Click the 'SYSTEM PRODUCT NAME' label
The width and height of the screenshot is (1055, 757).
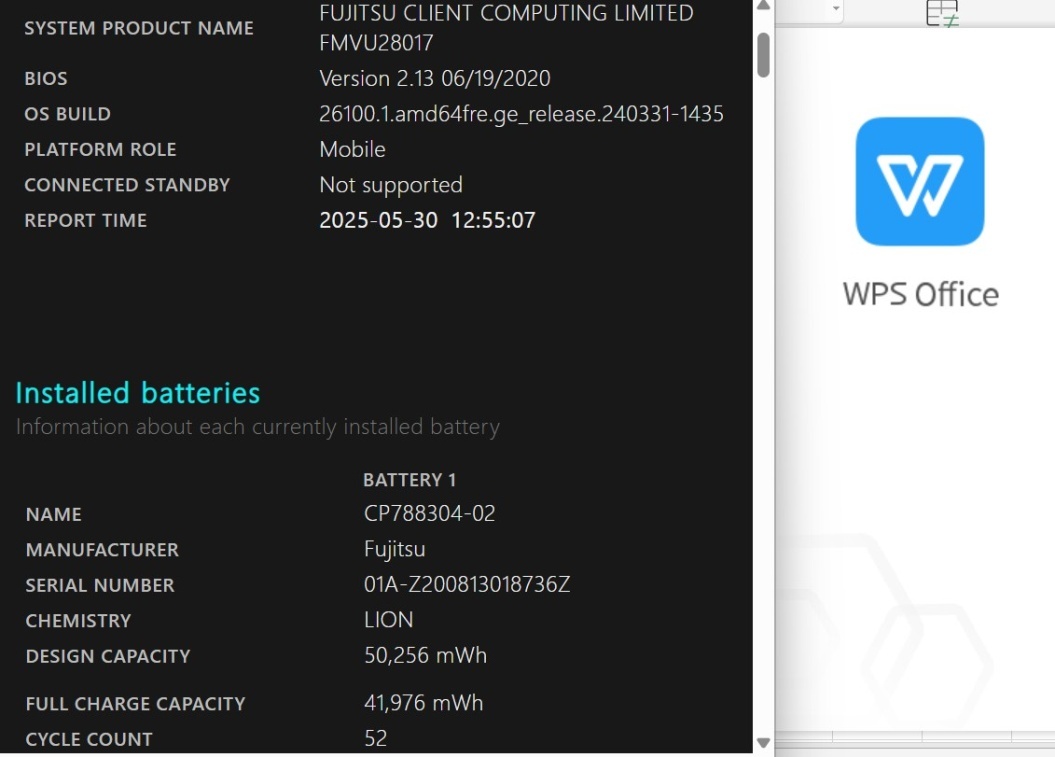coord(139,28)
